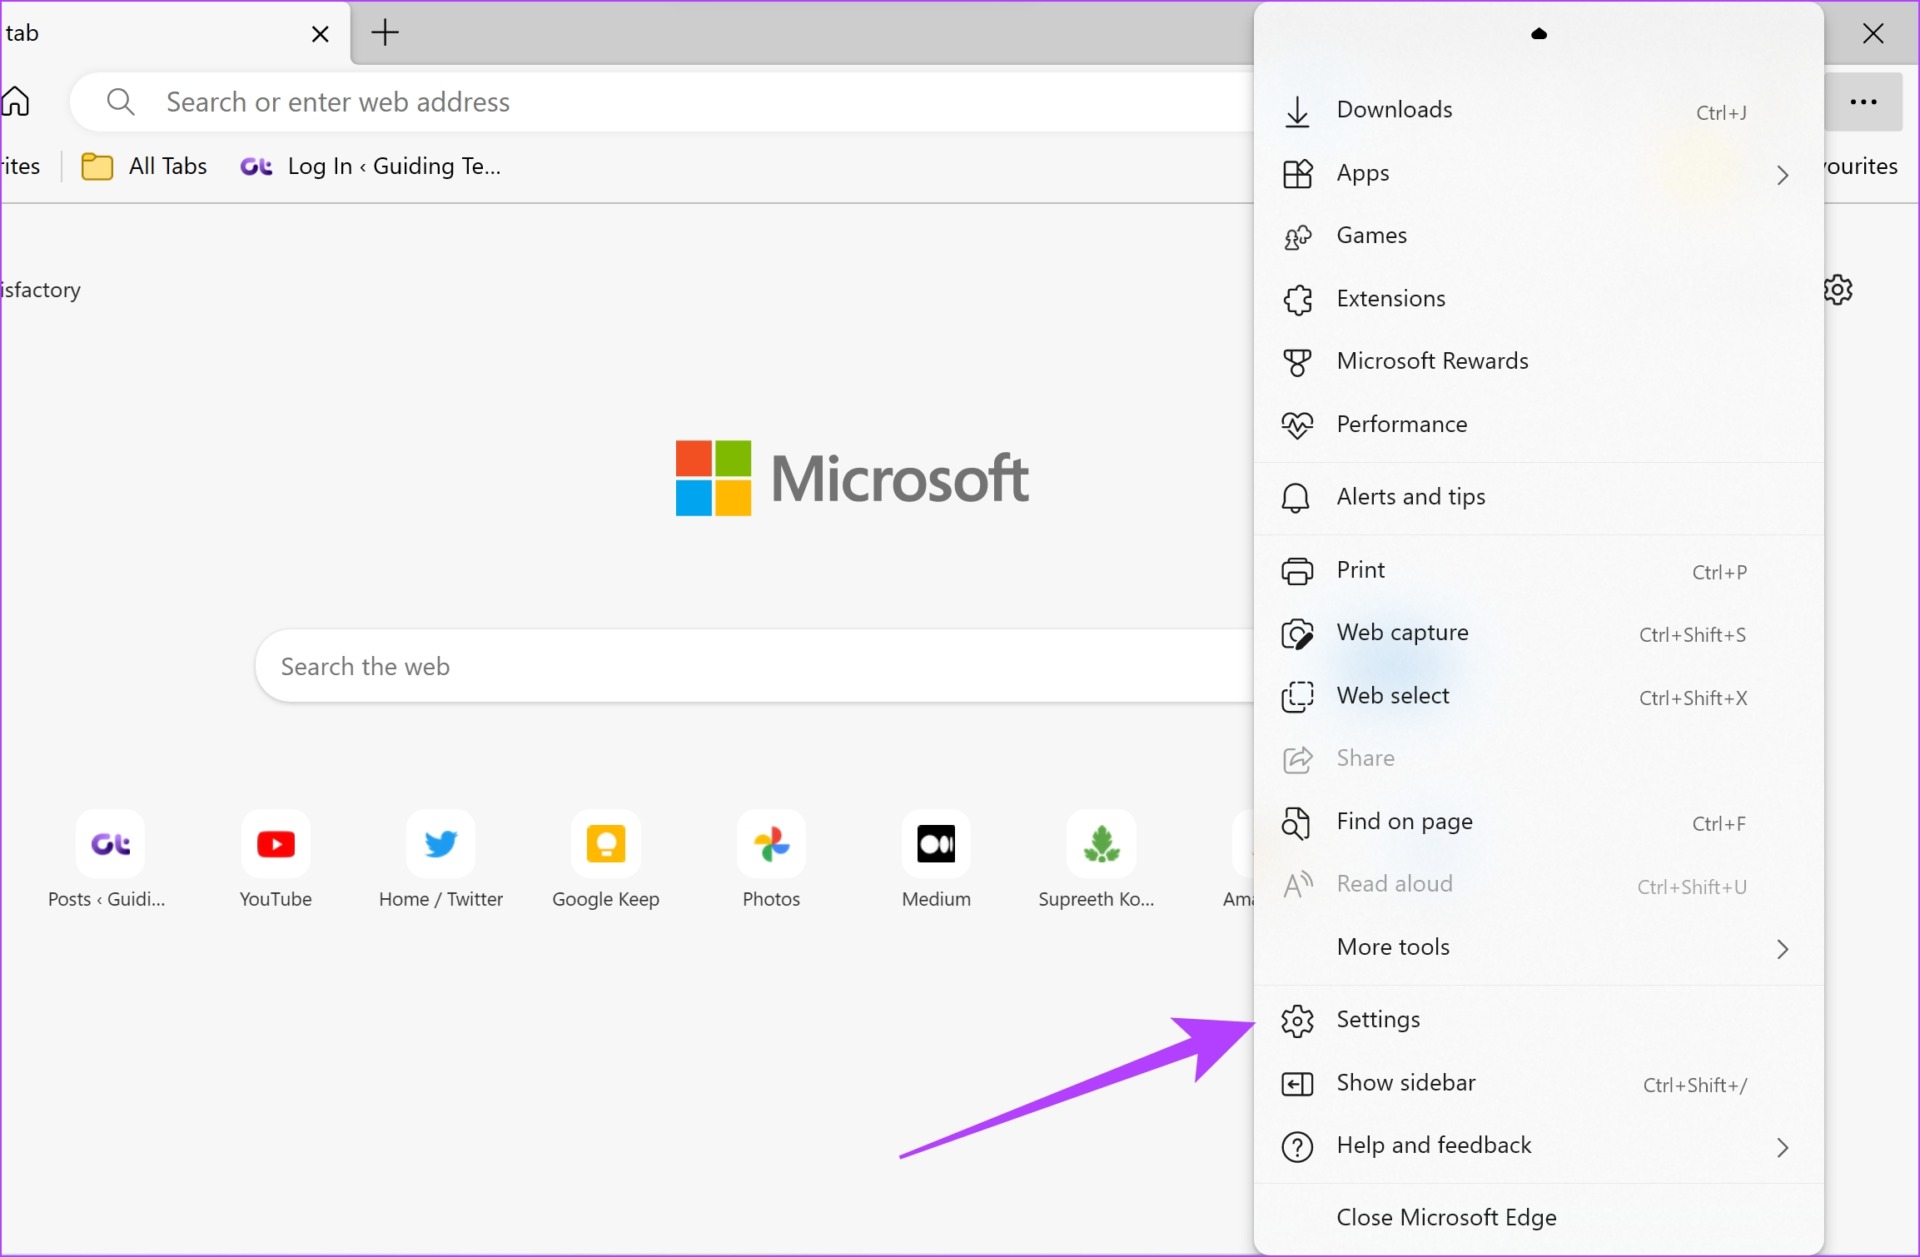
Task: Open Settings from the menu
Action: pos(1378,1020)
